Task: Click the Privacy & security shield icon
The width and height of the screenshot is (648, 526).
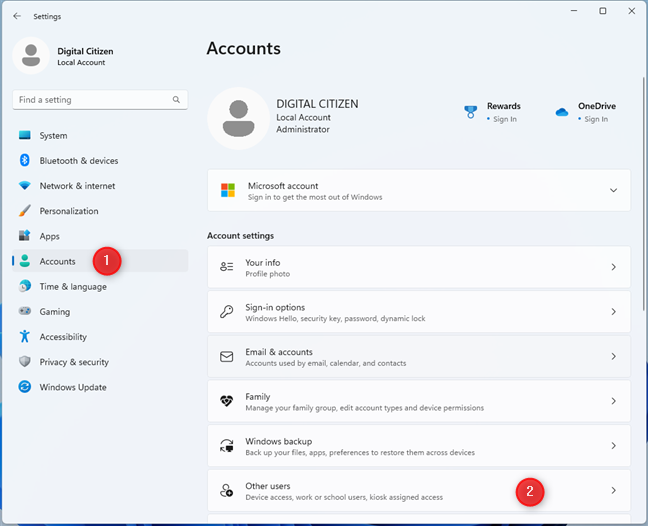Action: pos(25,362)
